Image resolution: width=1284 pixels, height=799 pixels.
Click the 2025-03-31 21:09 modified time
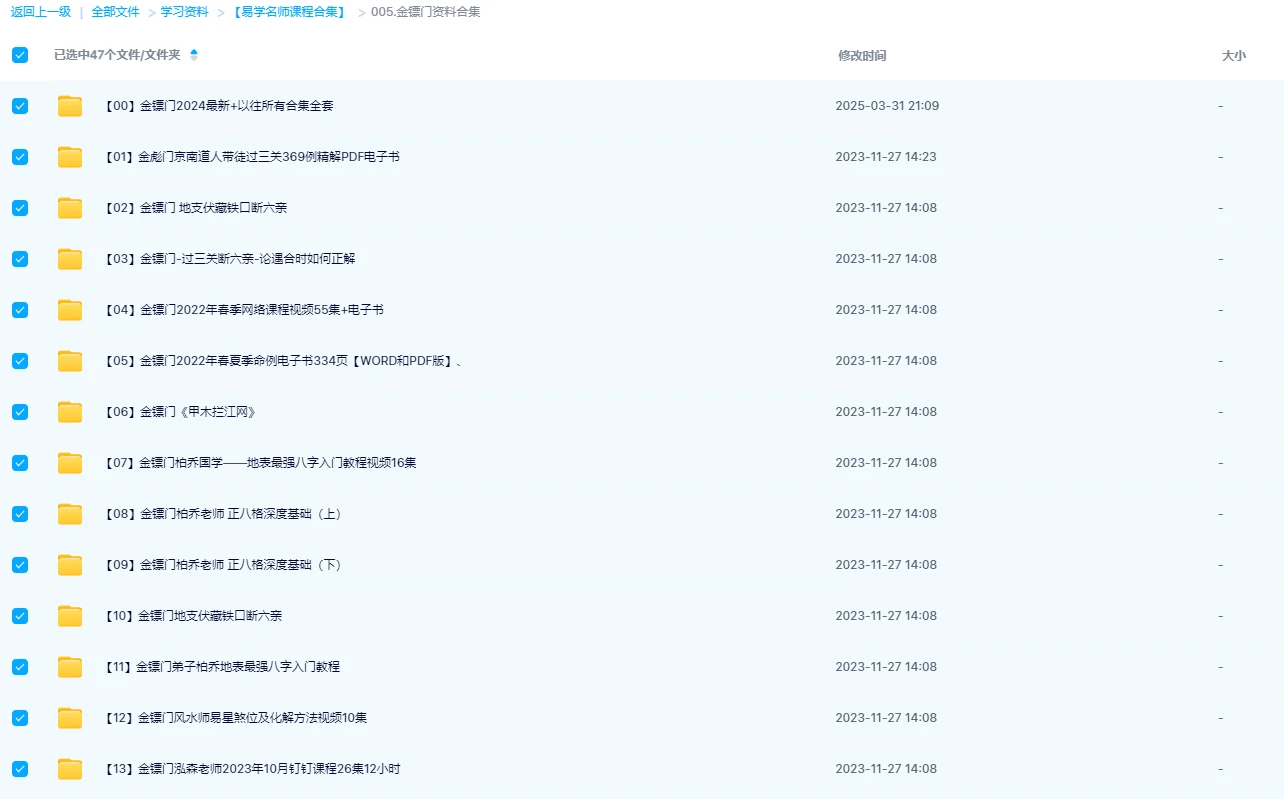[x=887, y=106]
